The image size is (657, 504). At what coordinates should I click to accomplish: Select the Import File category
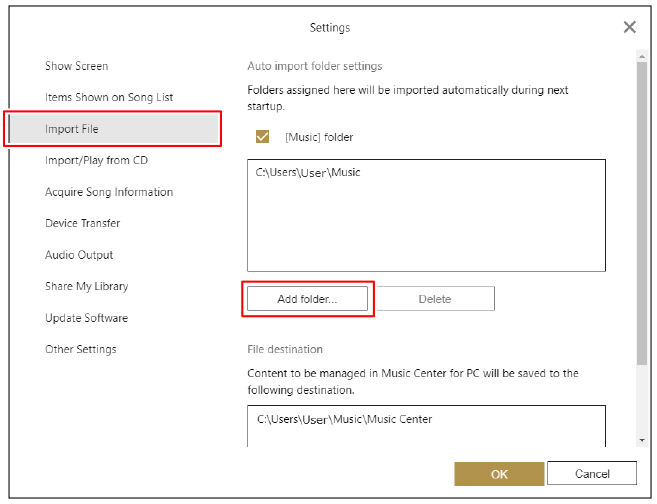point(72,129)
